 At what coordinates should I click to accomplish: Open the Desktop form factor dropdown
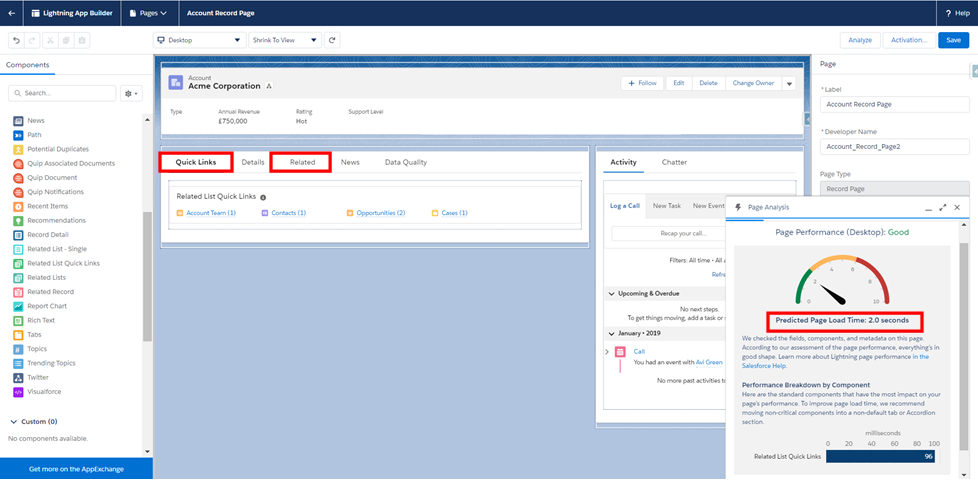pyautogui.click(x=199, y=40)
